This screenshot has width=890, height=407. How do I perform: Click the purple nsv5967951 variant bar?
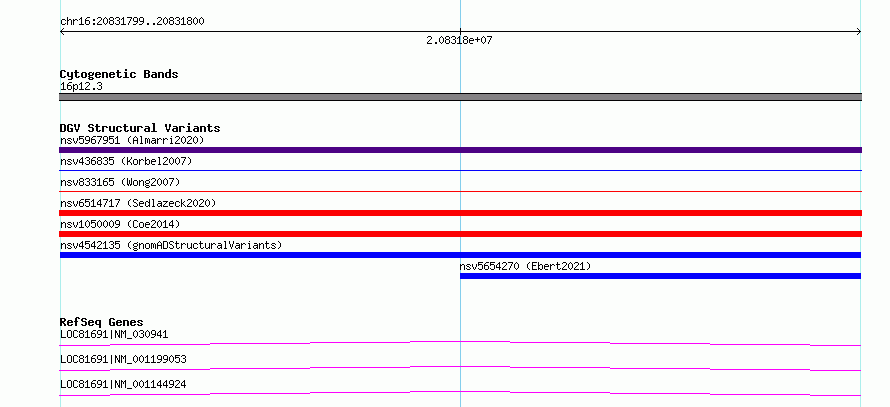pyautogui.click(x=460, y=150)
